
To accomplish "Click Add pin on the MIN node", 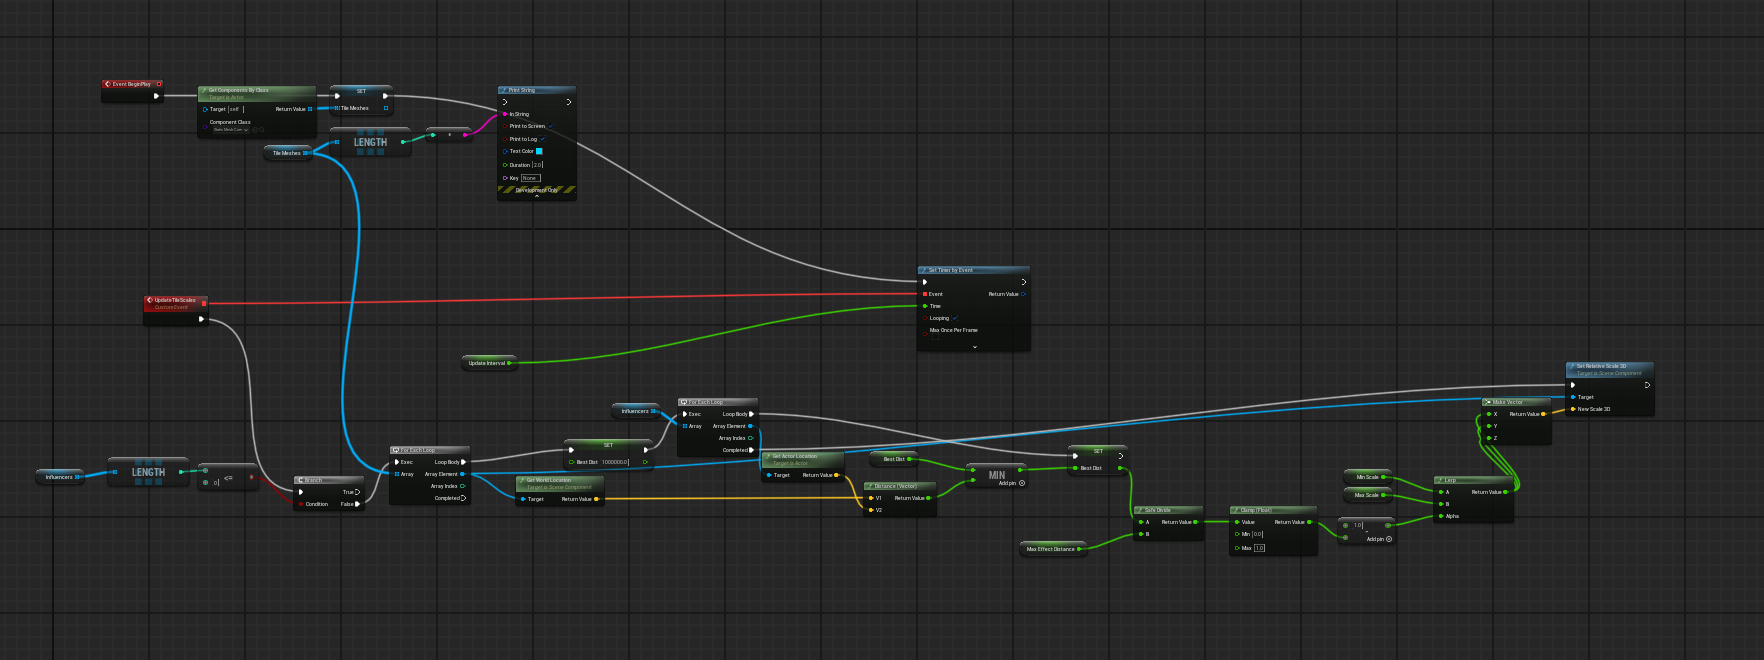I will click(1021, 483).
